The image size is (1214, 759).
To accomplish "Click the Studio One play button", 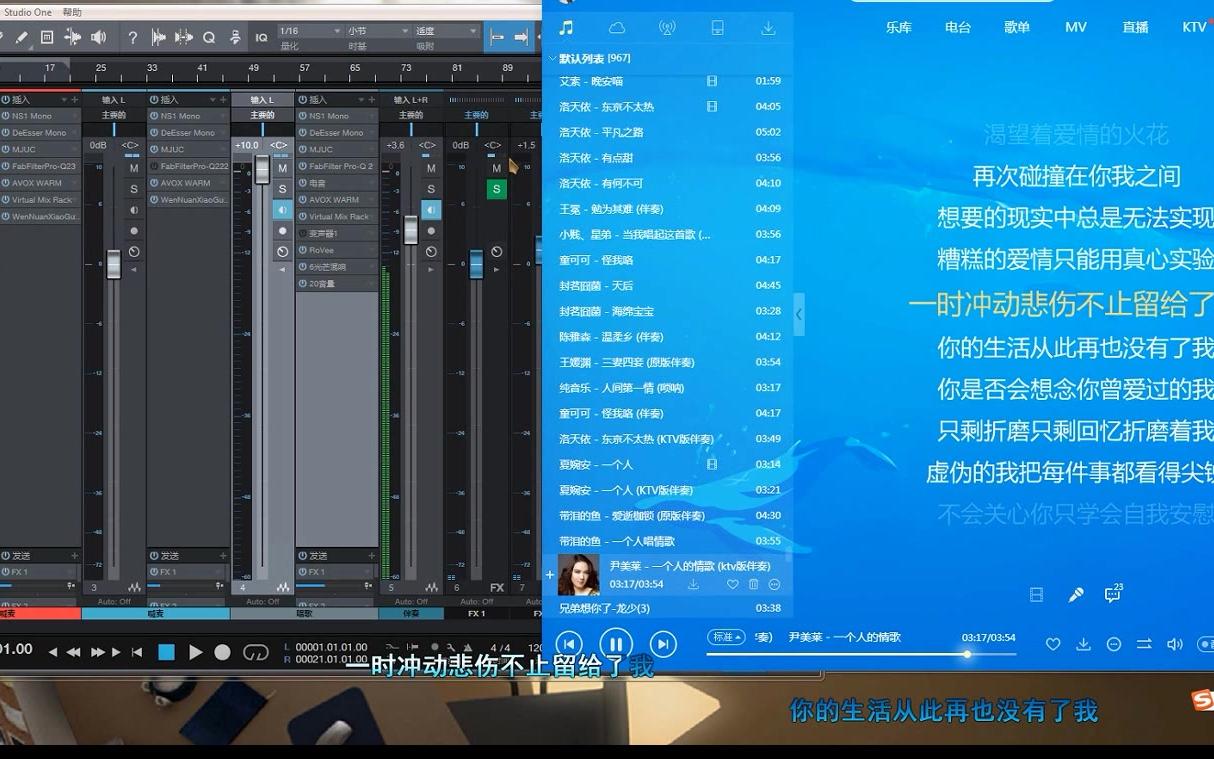I will click(196, 652).
